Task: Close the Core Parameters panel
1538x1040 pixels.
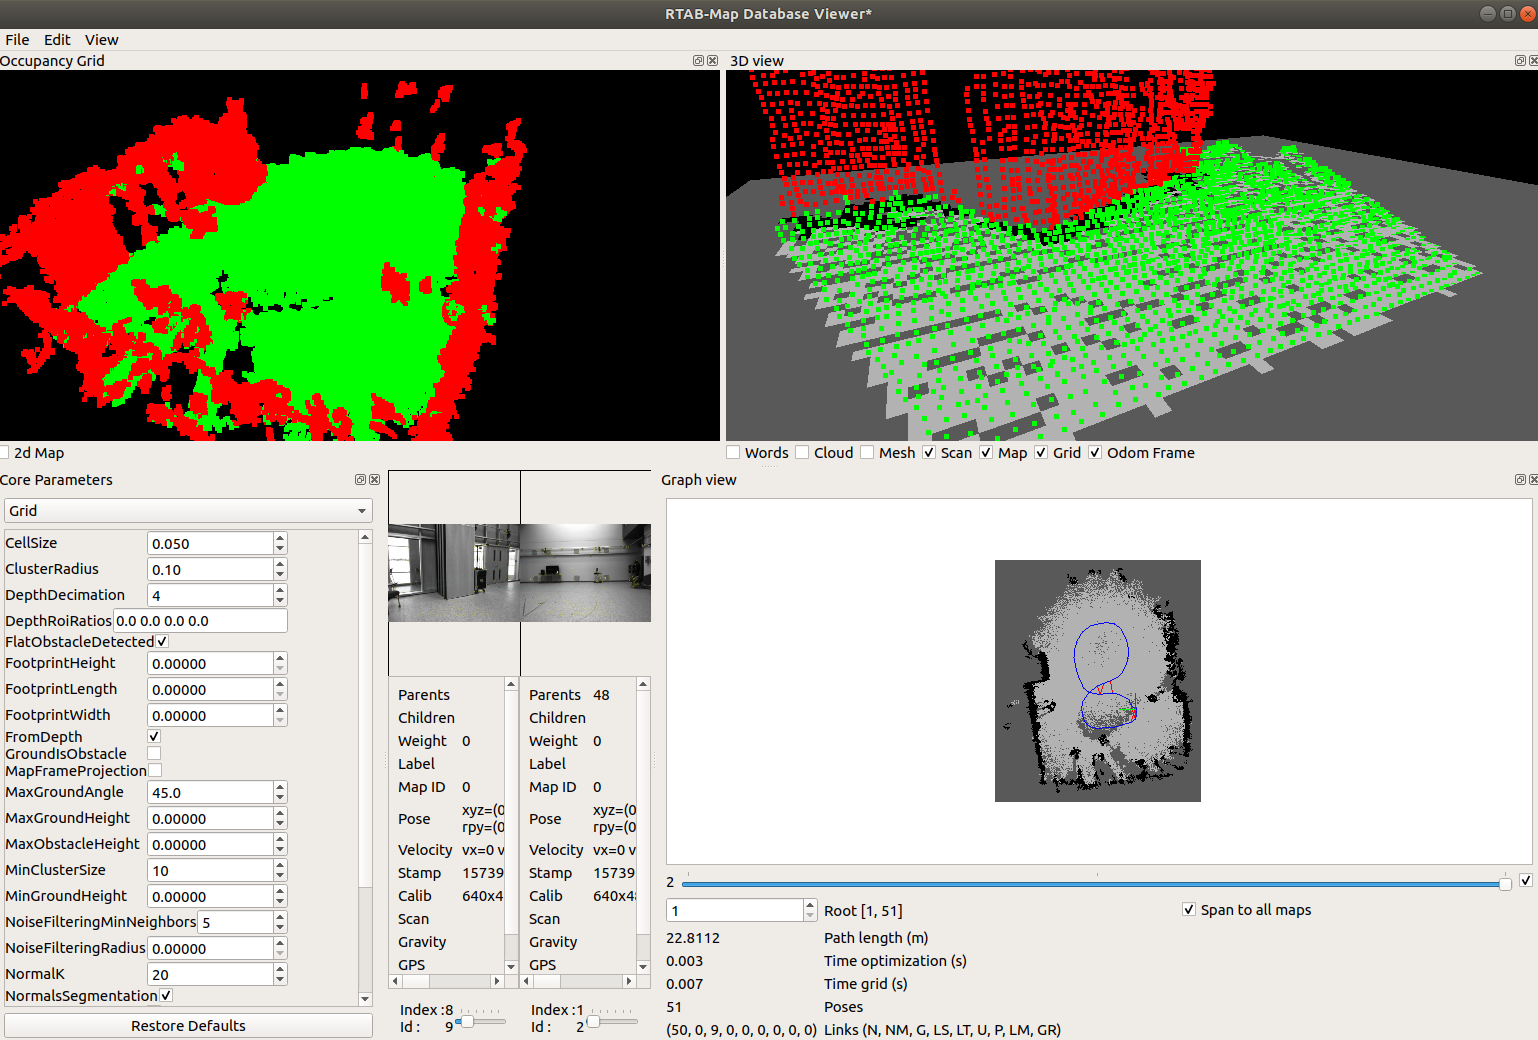Action: [374, 480]
